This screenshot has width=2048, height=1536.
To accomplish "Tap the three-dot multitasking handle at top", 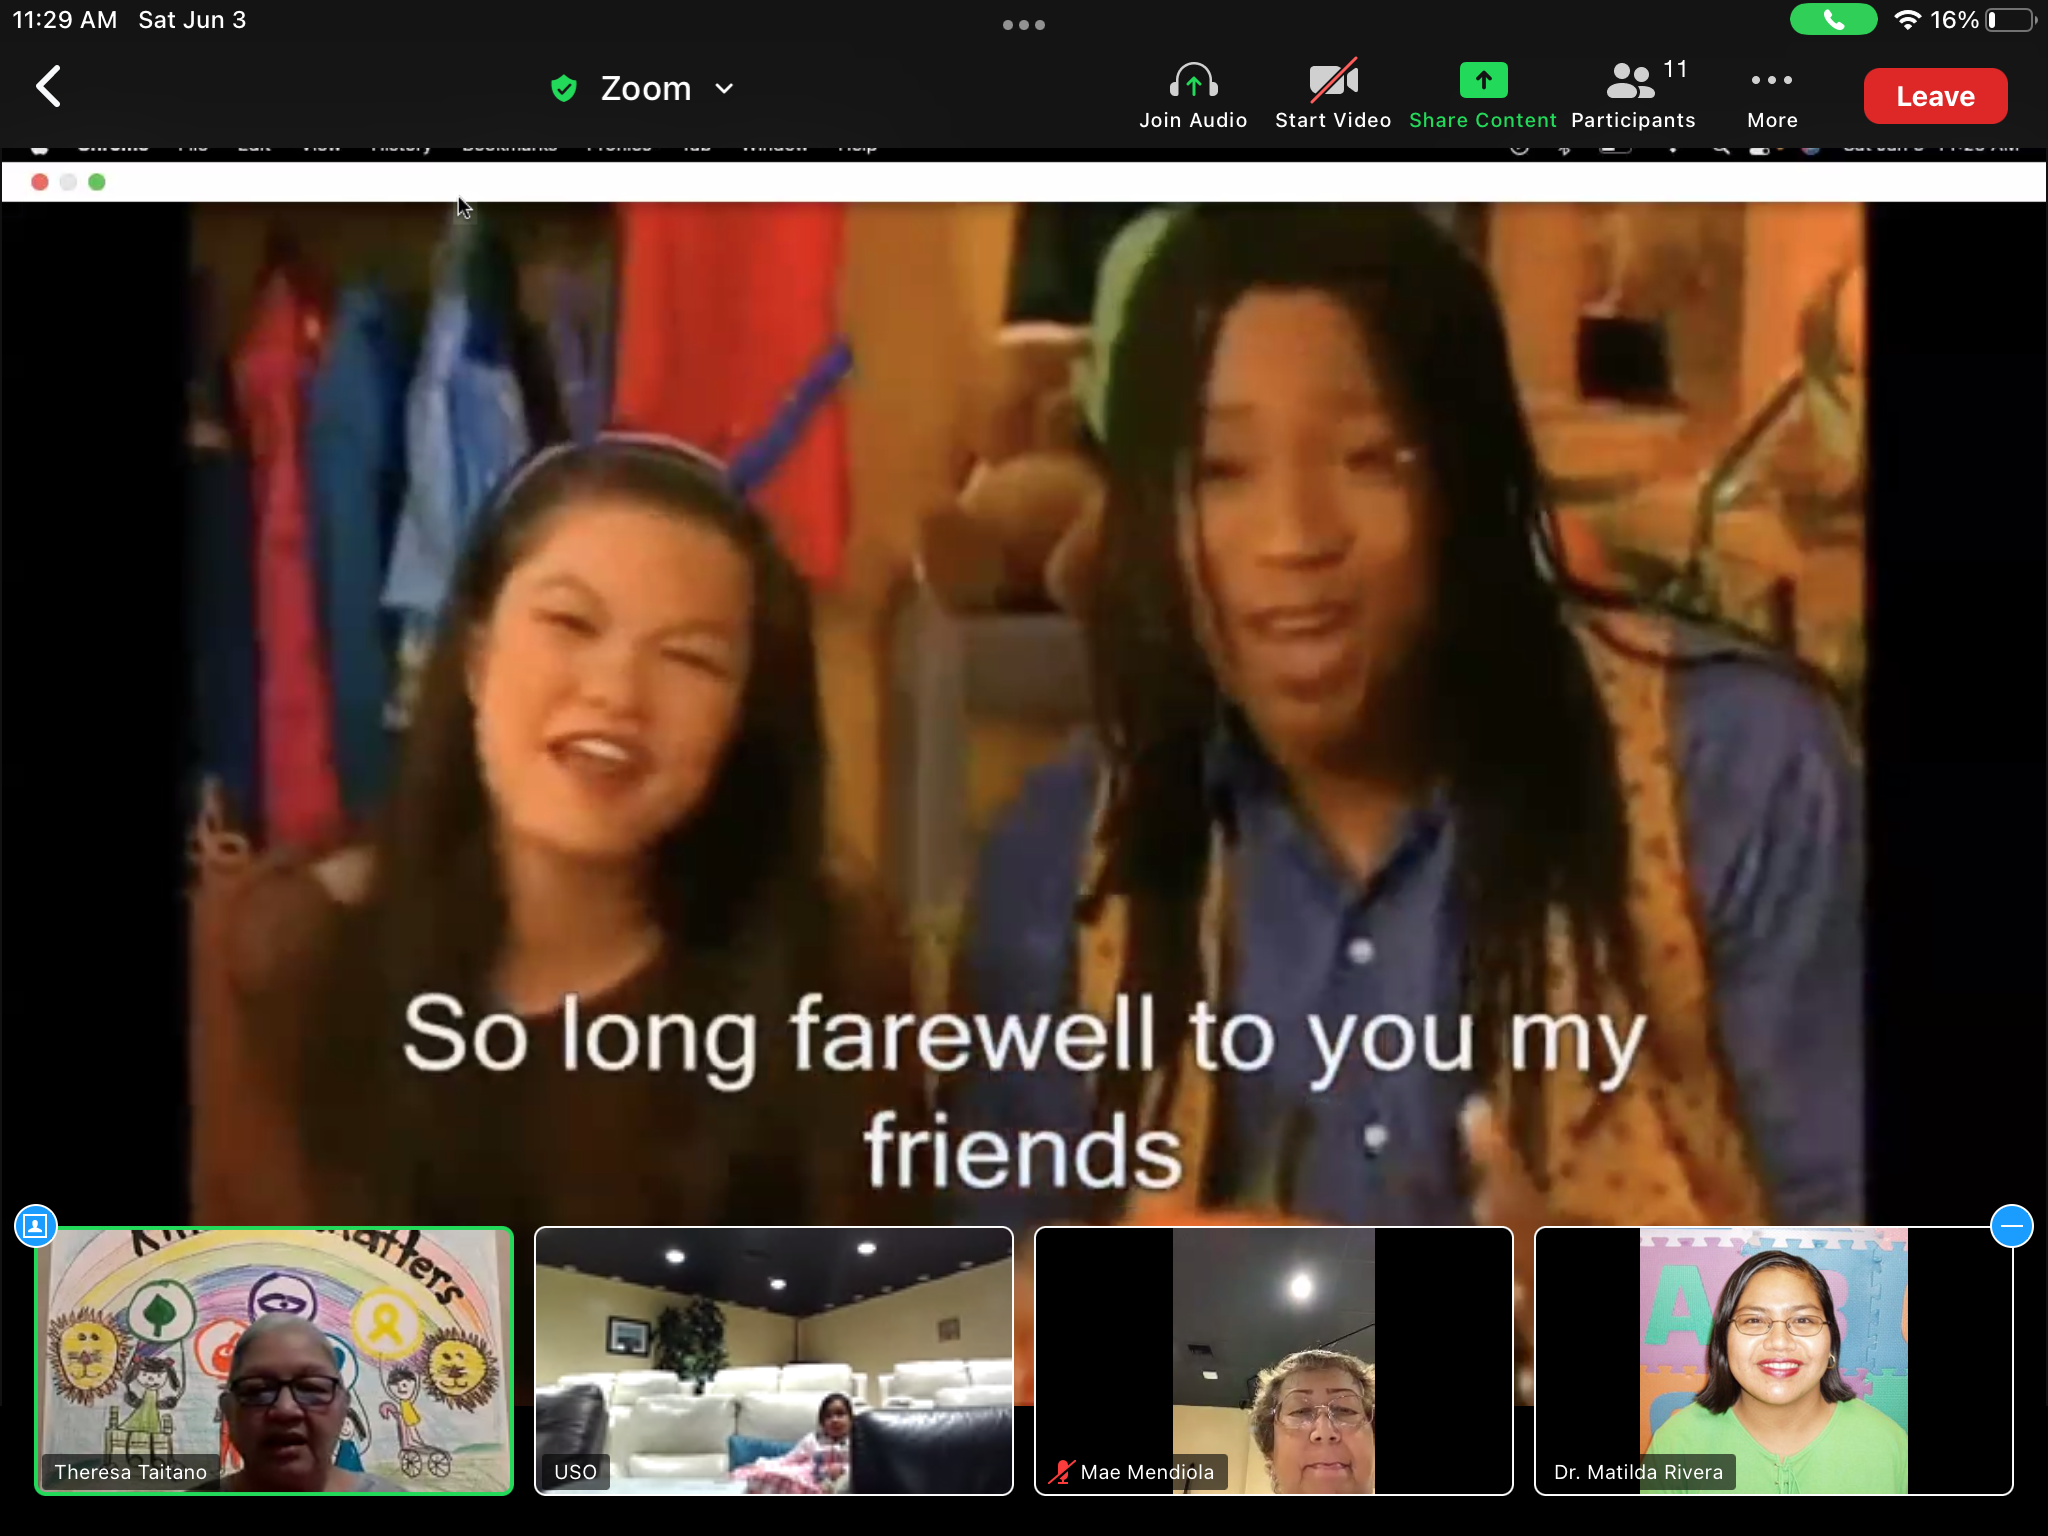I will [1024, 25].
